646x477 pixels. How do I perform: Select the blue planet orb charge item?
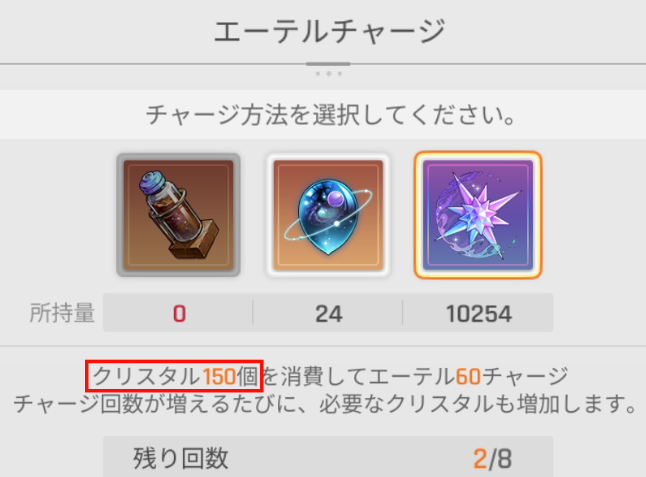328,215
